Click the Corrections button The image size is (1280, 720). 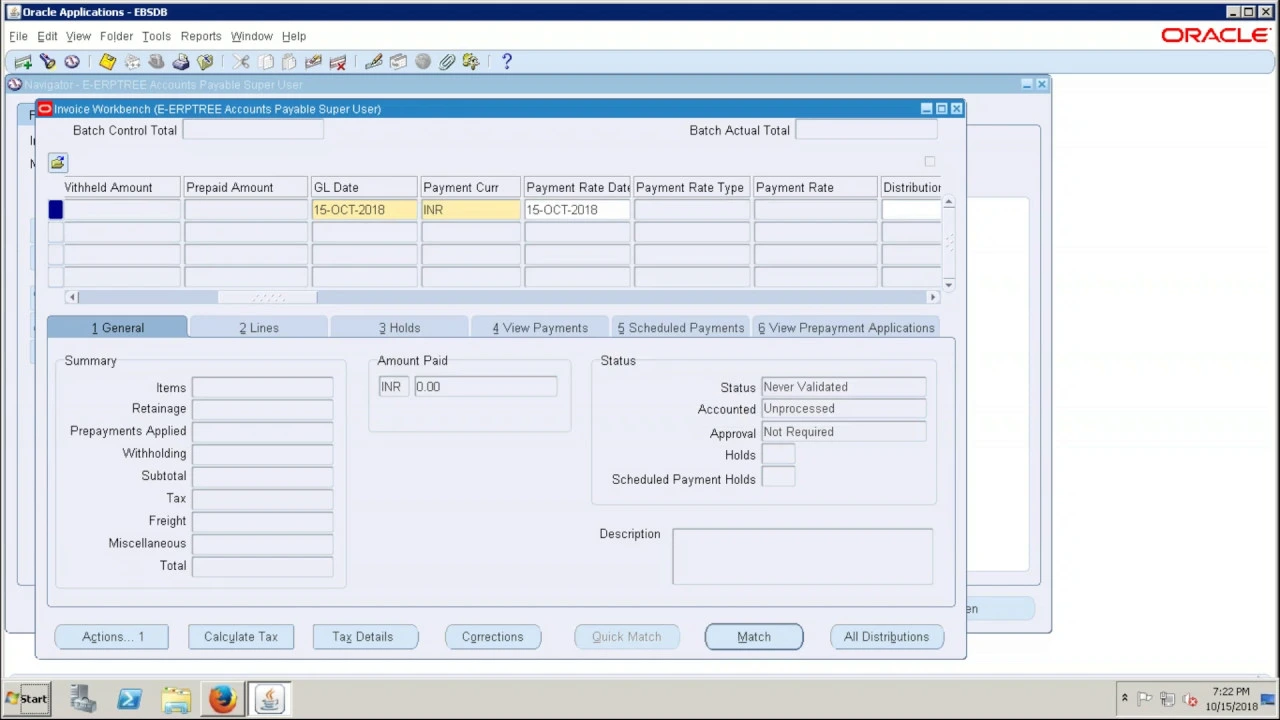click(492, 637)
